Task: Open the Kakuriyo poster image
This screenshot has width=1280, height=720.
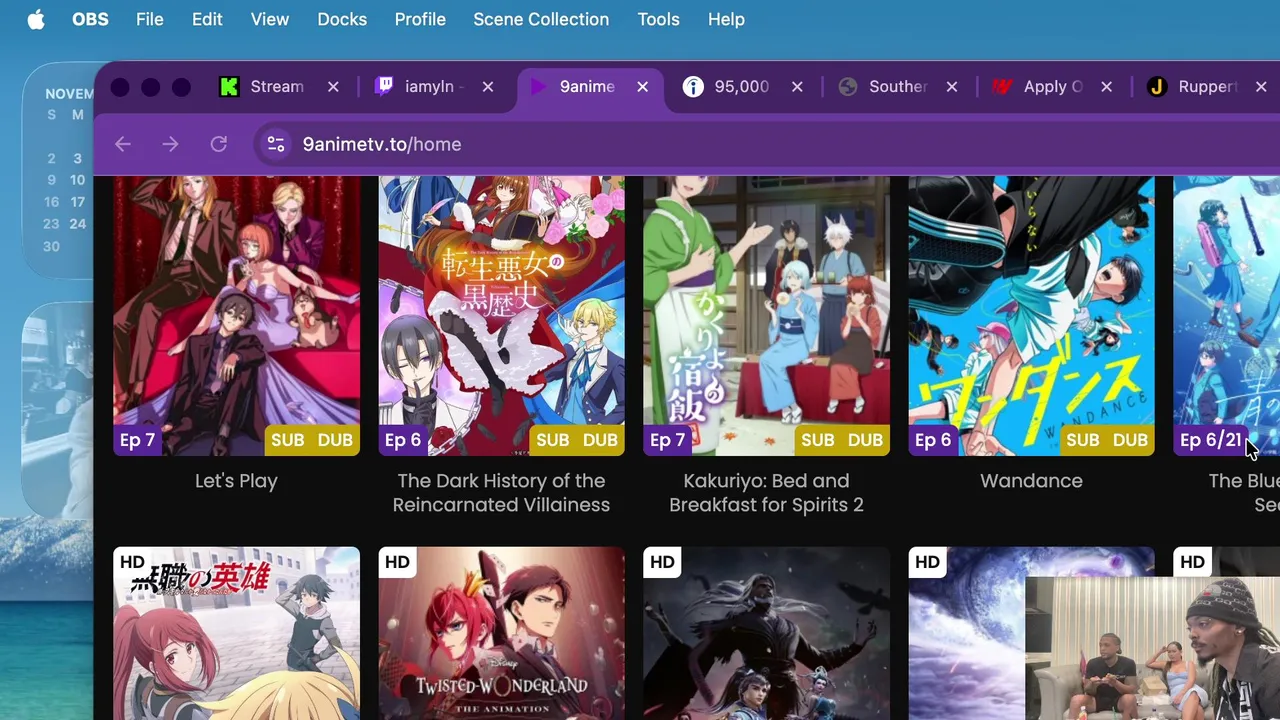Action: (x=767, y=316)
